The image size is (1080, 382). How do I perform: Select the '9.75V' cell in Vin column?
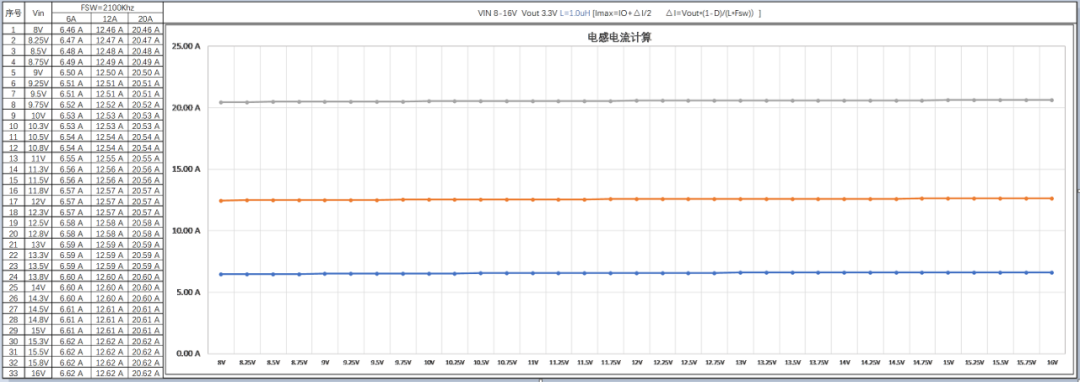(39, 105)
